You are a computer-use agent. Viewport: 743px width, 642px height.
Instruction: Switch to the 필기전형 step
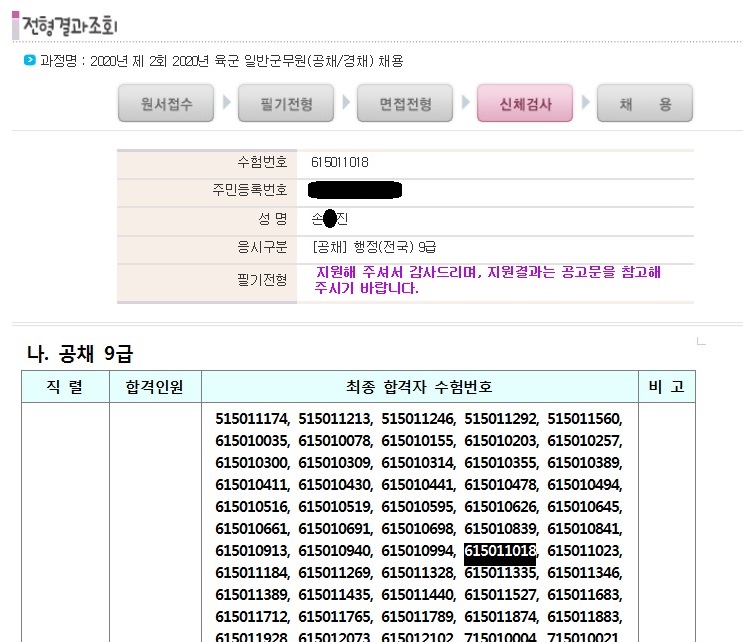pos(285,103)
